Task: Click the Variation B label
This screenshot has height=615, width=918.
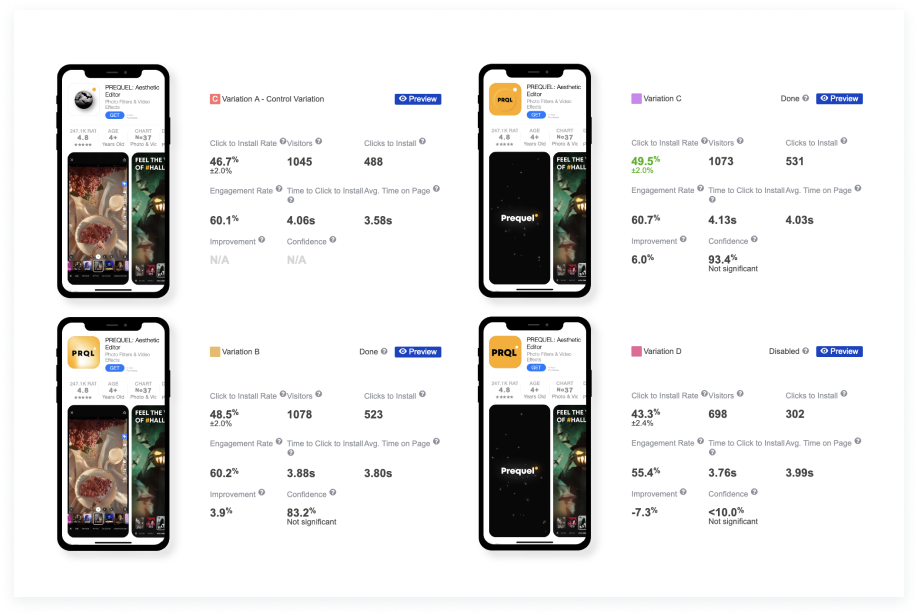Action: [x=241, y=351]
